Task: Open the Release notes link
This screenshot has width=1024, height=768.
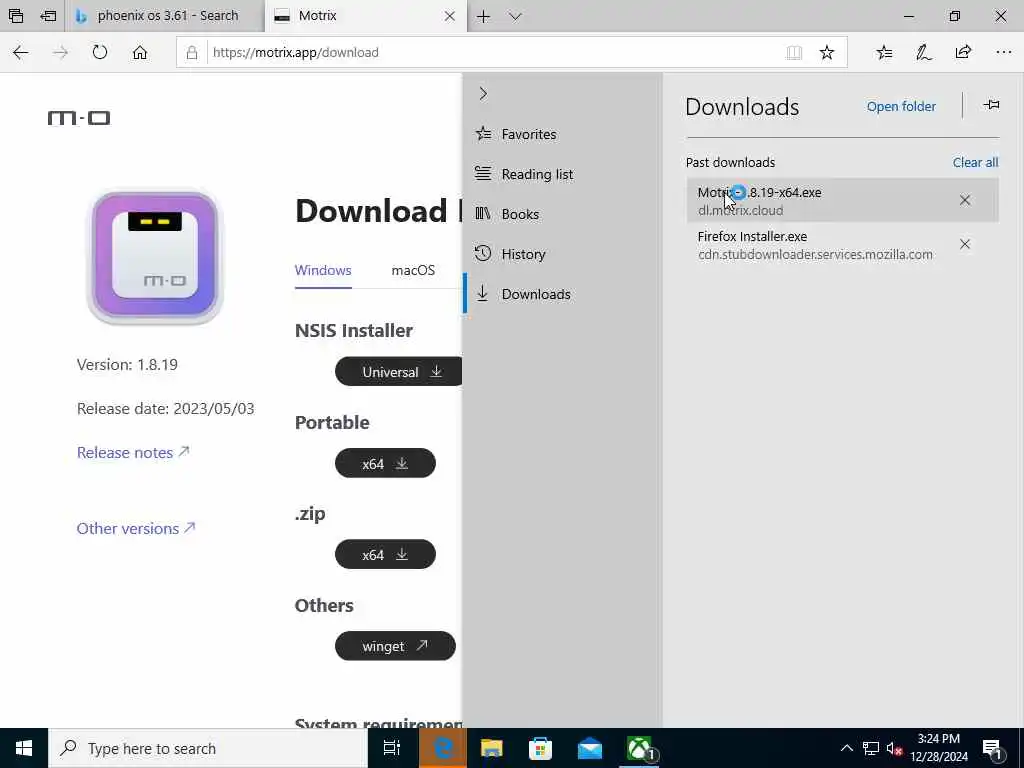Action: point(133,453)
